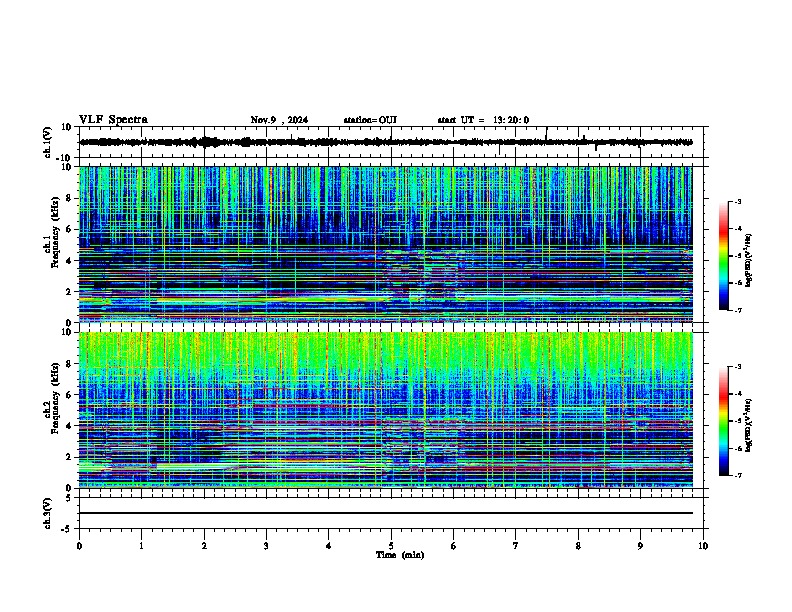Click the time axis tick label '1'
This screenshot has height=612, width=792.
[141, 546]
